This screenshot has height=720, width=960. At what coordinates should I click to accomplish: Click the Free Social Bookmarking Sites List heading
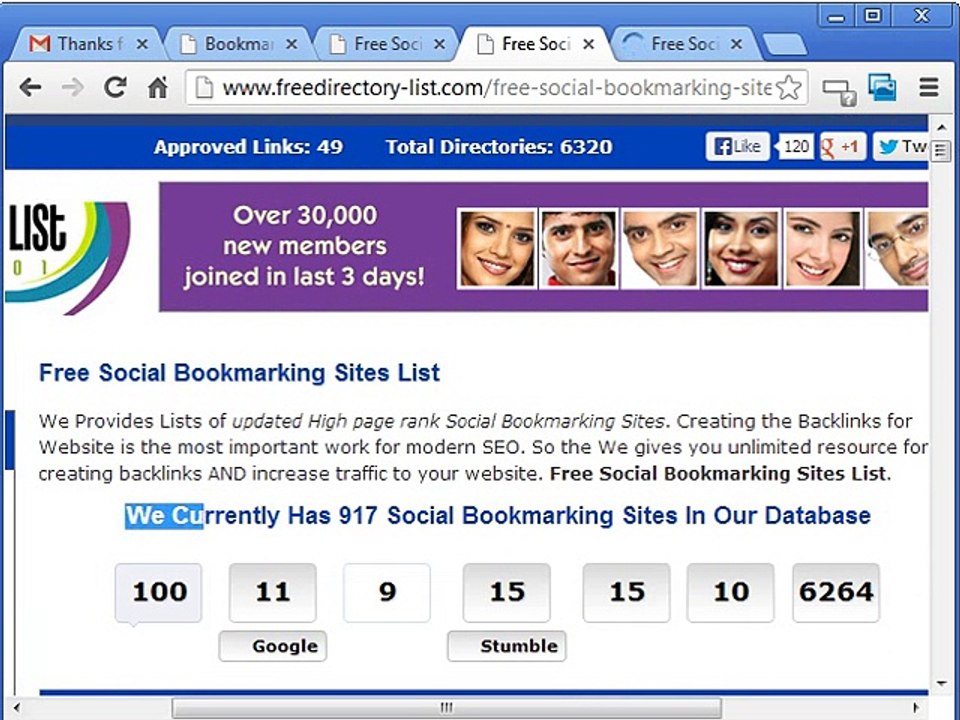pyautogui.click(x=239, y=372)
